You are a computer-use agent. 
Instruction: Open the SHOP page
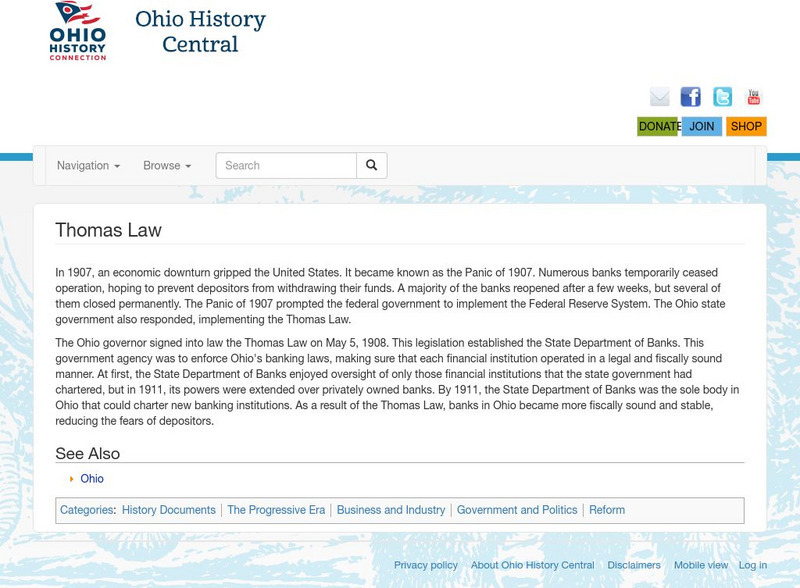tap(745, 128)
